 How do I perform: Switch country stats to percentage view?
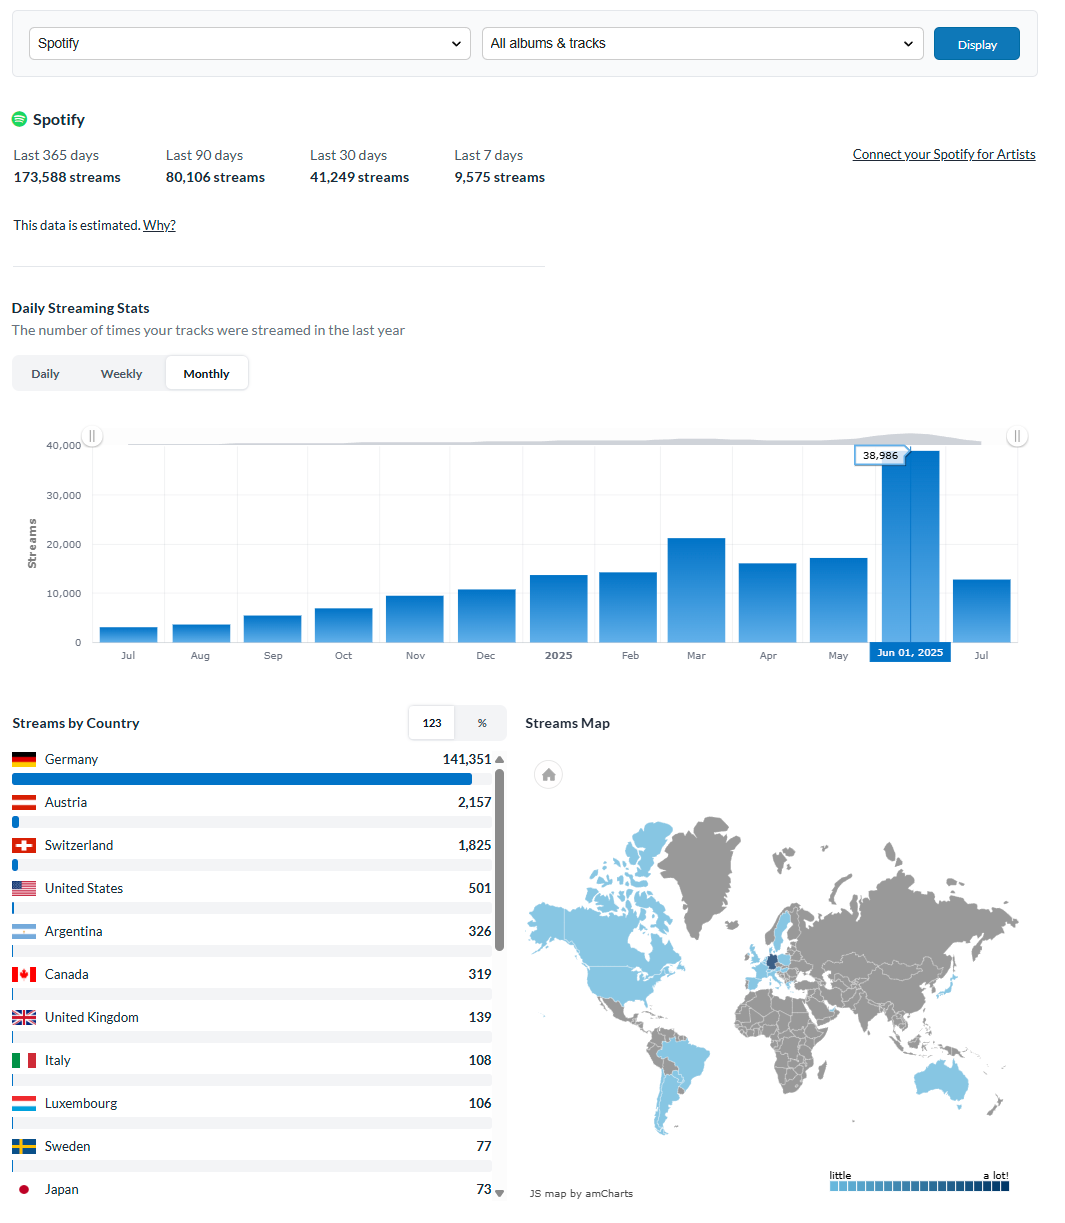[x=482, y=723]
